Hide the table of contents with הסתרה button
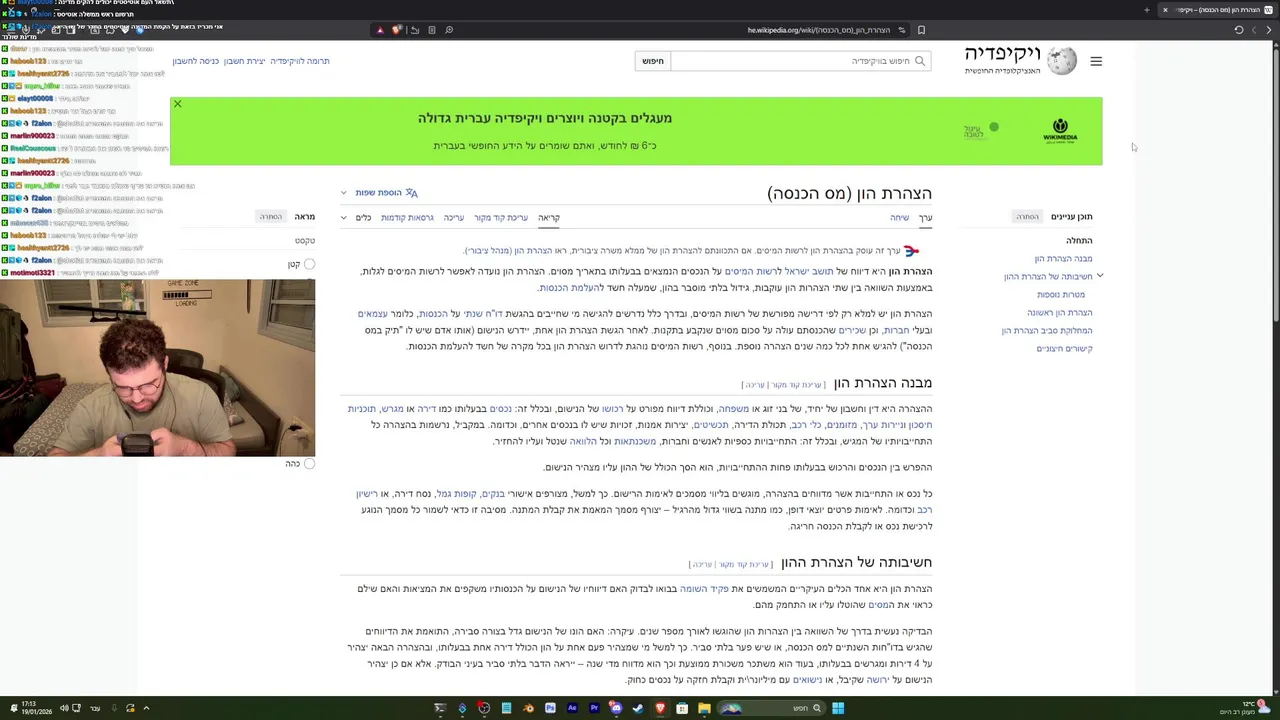This screenshot has width=1280, height=720. point(1028,217)
